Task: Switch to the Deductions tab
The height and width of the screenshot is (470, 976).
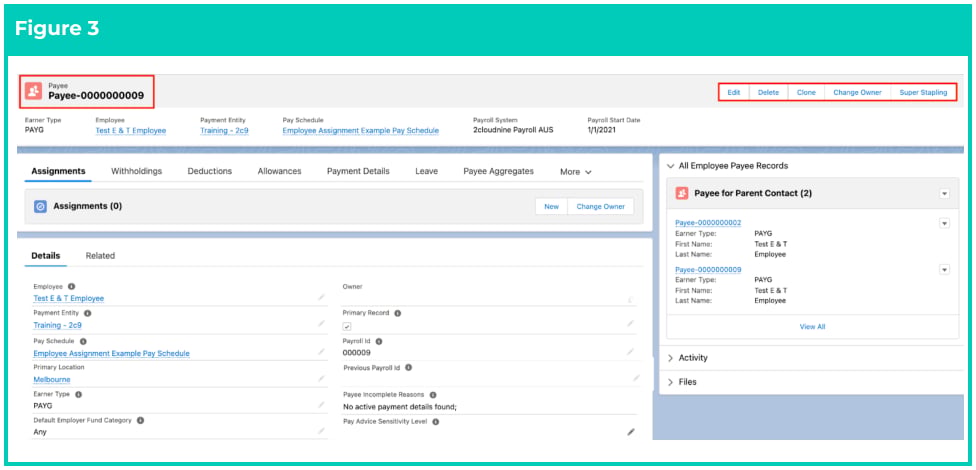Action: pyautogui.click(x=210, y=171)
